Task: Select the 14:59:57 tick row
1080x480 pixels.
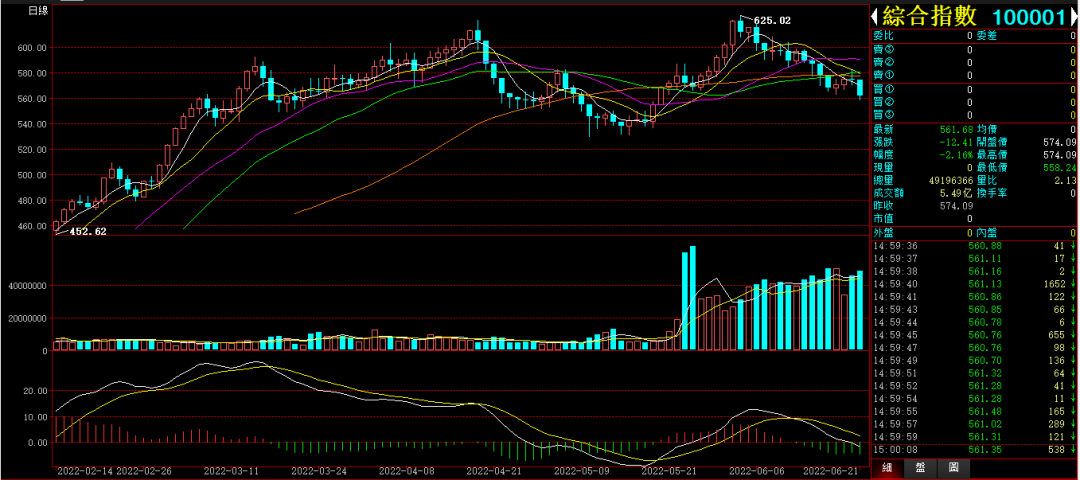Action: point(974,424)
